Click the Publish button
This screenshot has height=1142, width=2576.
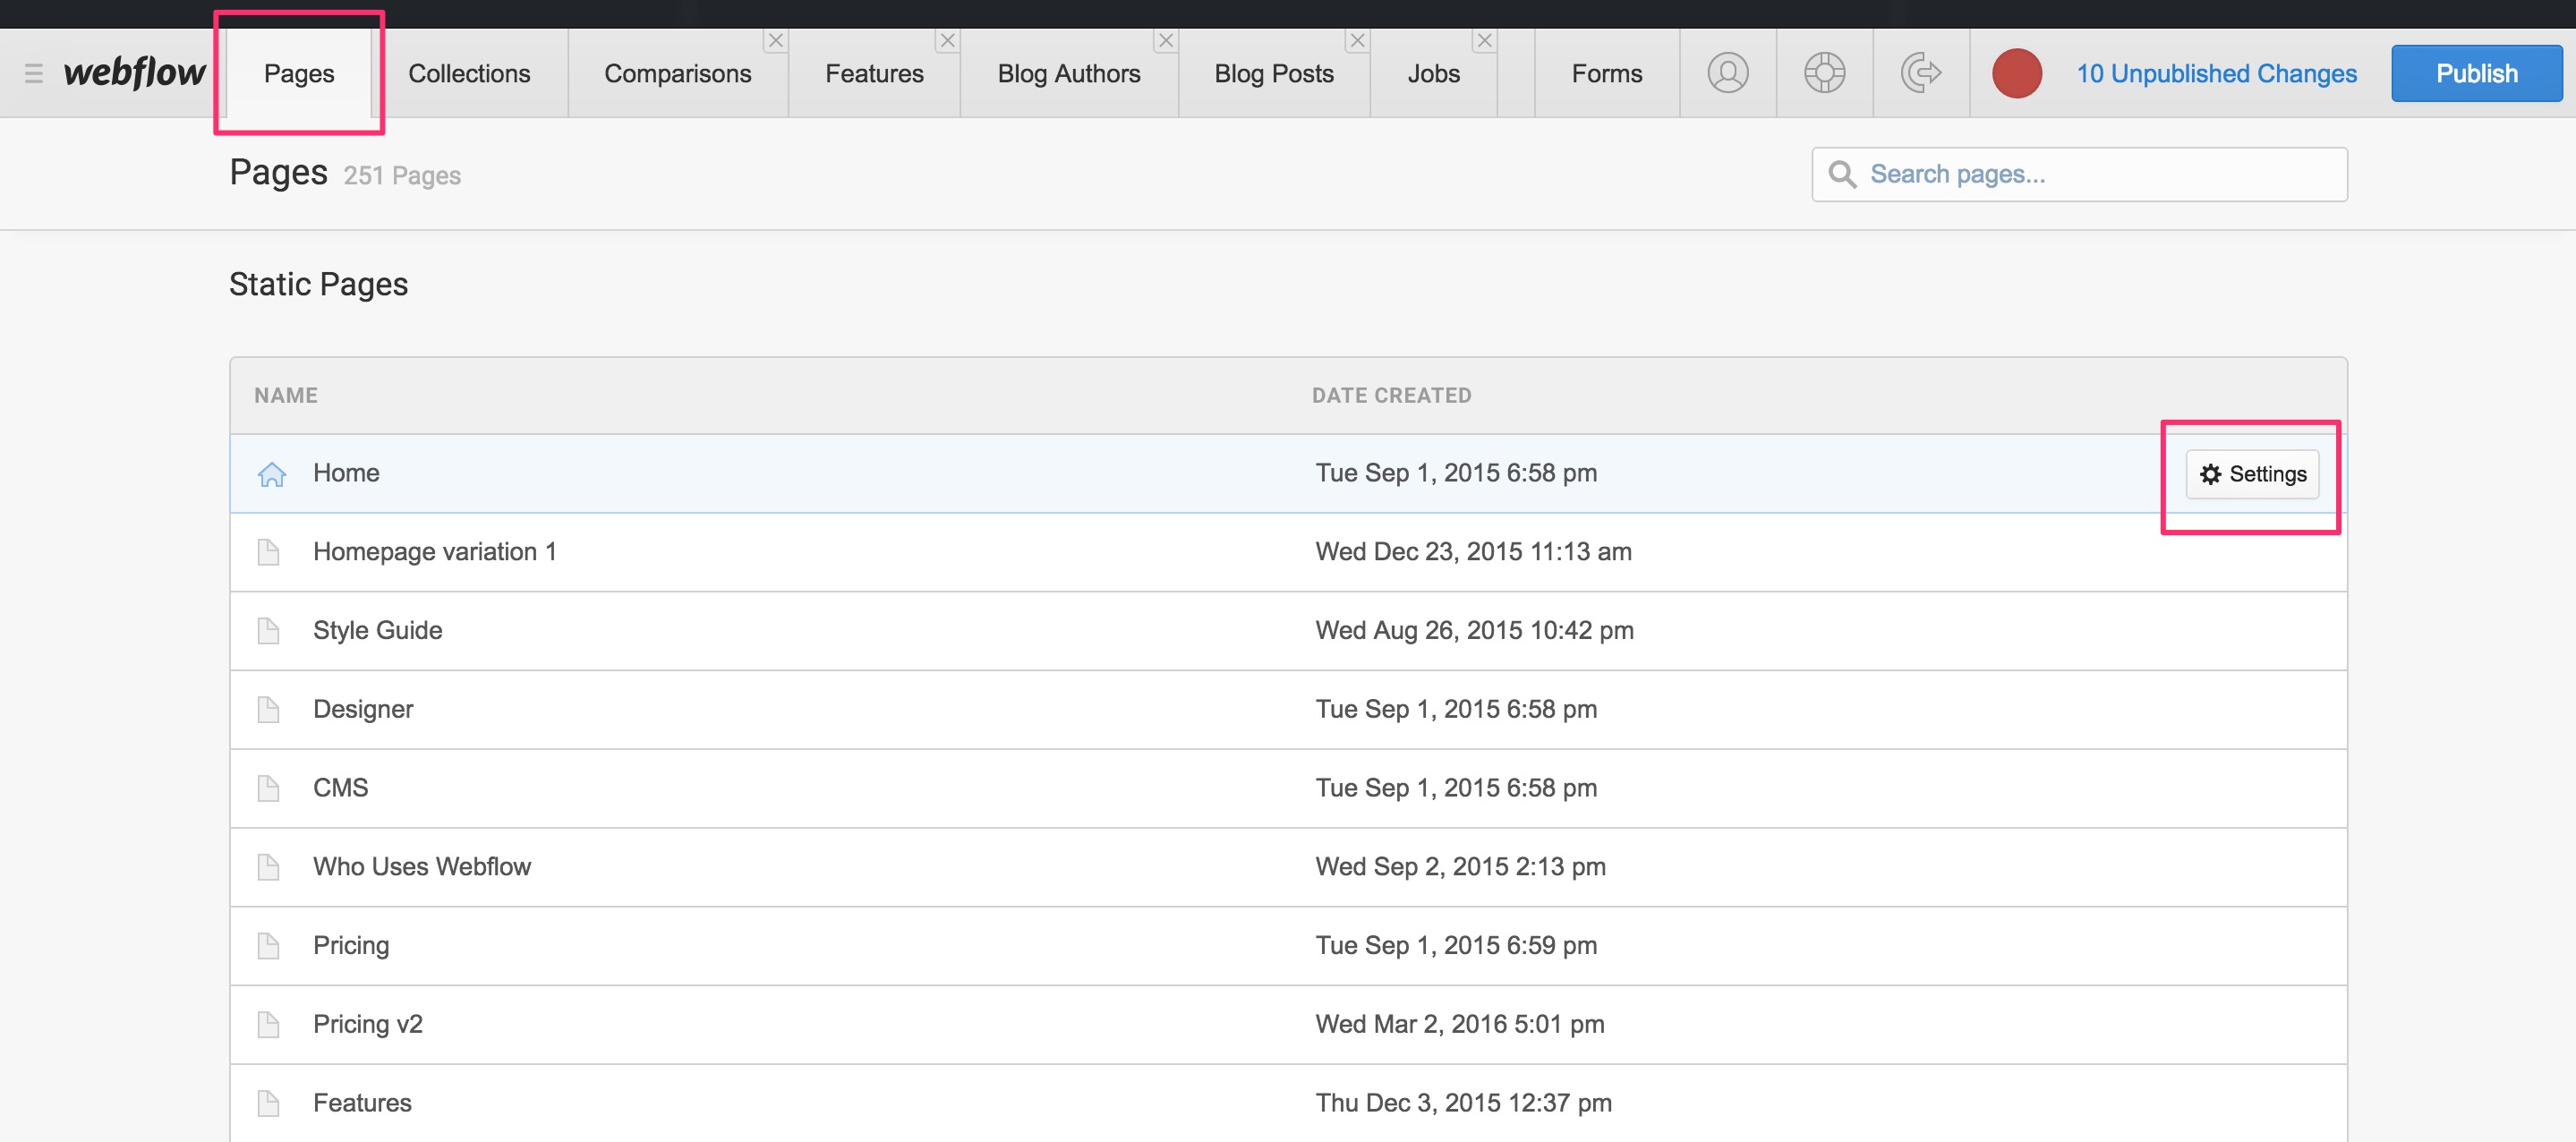[x=2476, y=73]
